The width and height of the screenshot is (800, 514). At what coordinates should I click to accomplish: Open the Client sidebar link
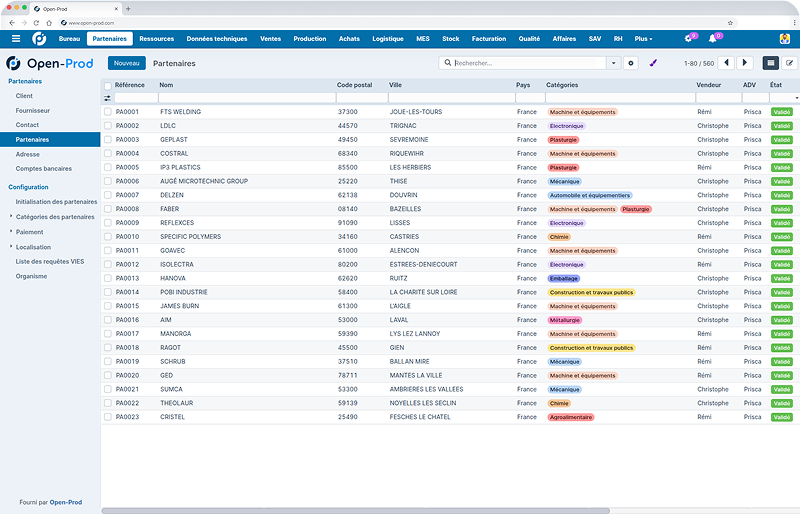click(x=24, y=96)
